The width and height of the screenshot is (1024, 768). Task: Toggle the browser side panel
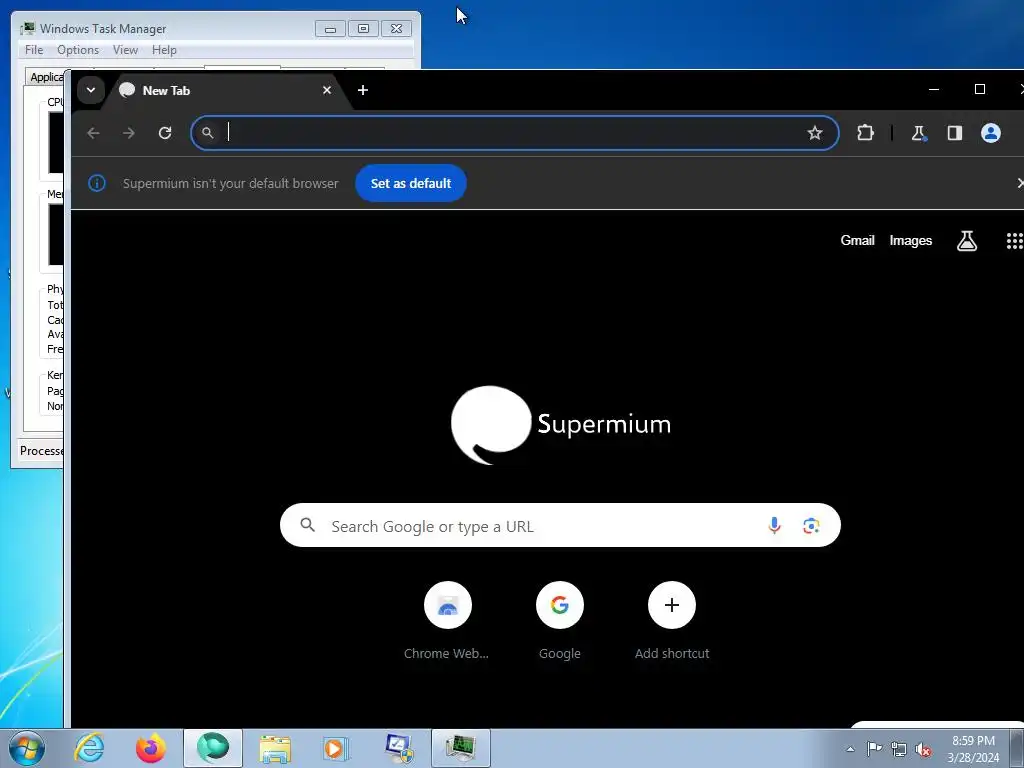(955, 133)
